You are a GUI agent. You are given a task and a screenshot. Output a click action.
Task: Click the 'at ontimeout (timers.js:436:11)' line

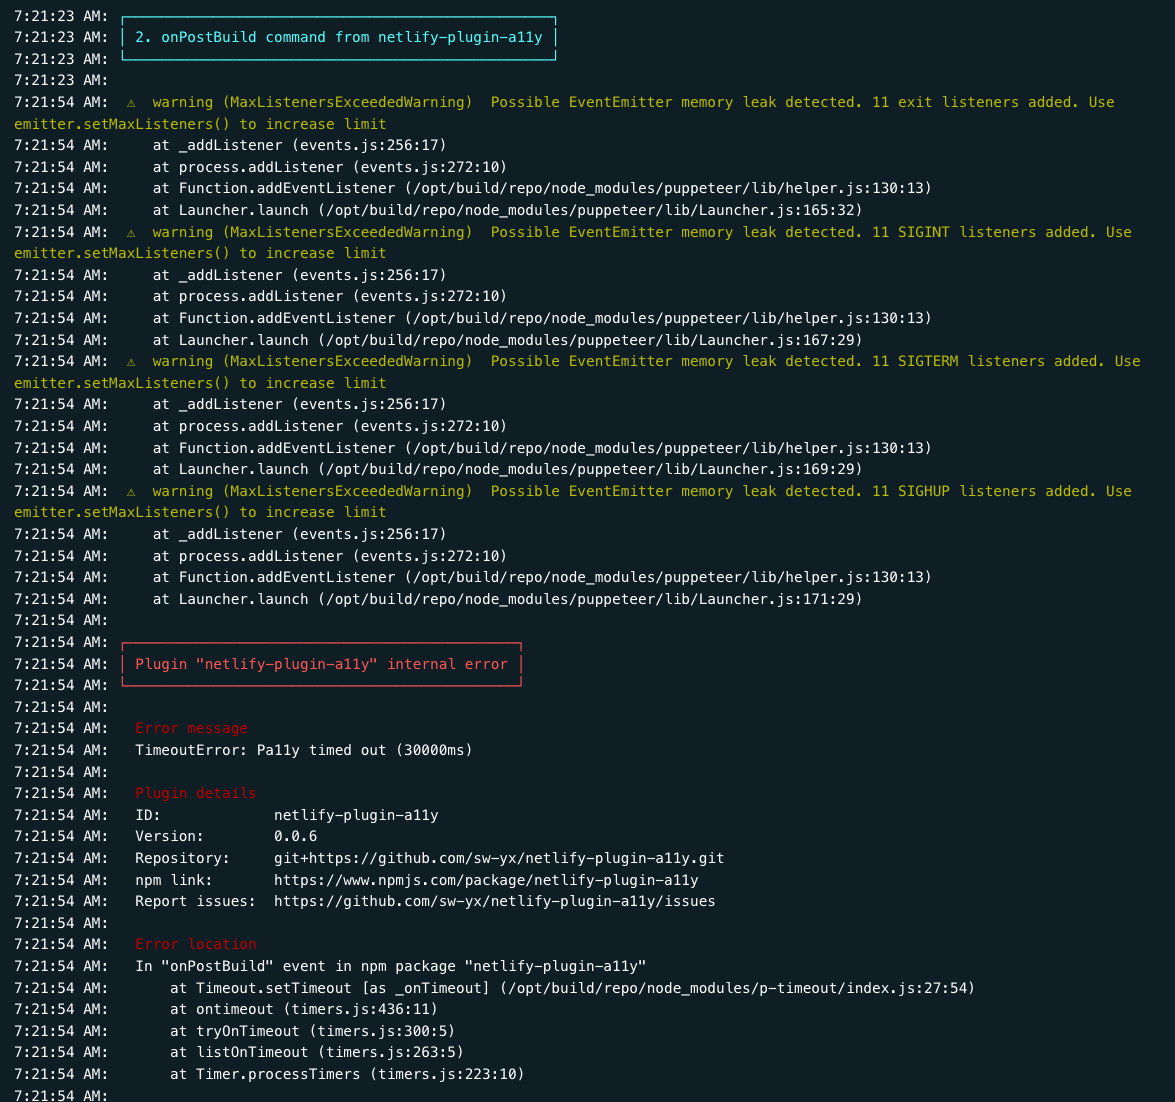[303, 1009]
